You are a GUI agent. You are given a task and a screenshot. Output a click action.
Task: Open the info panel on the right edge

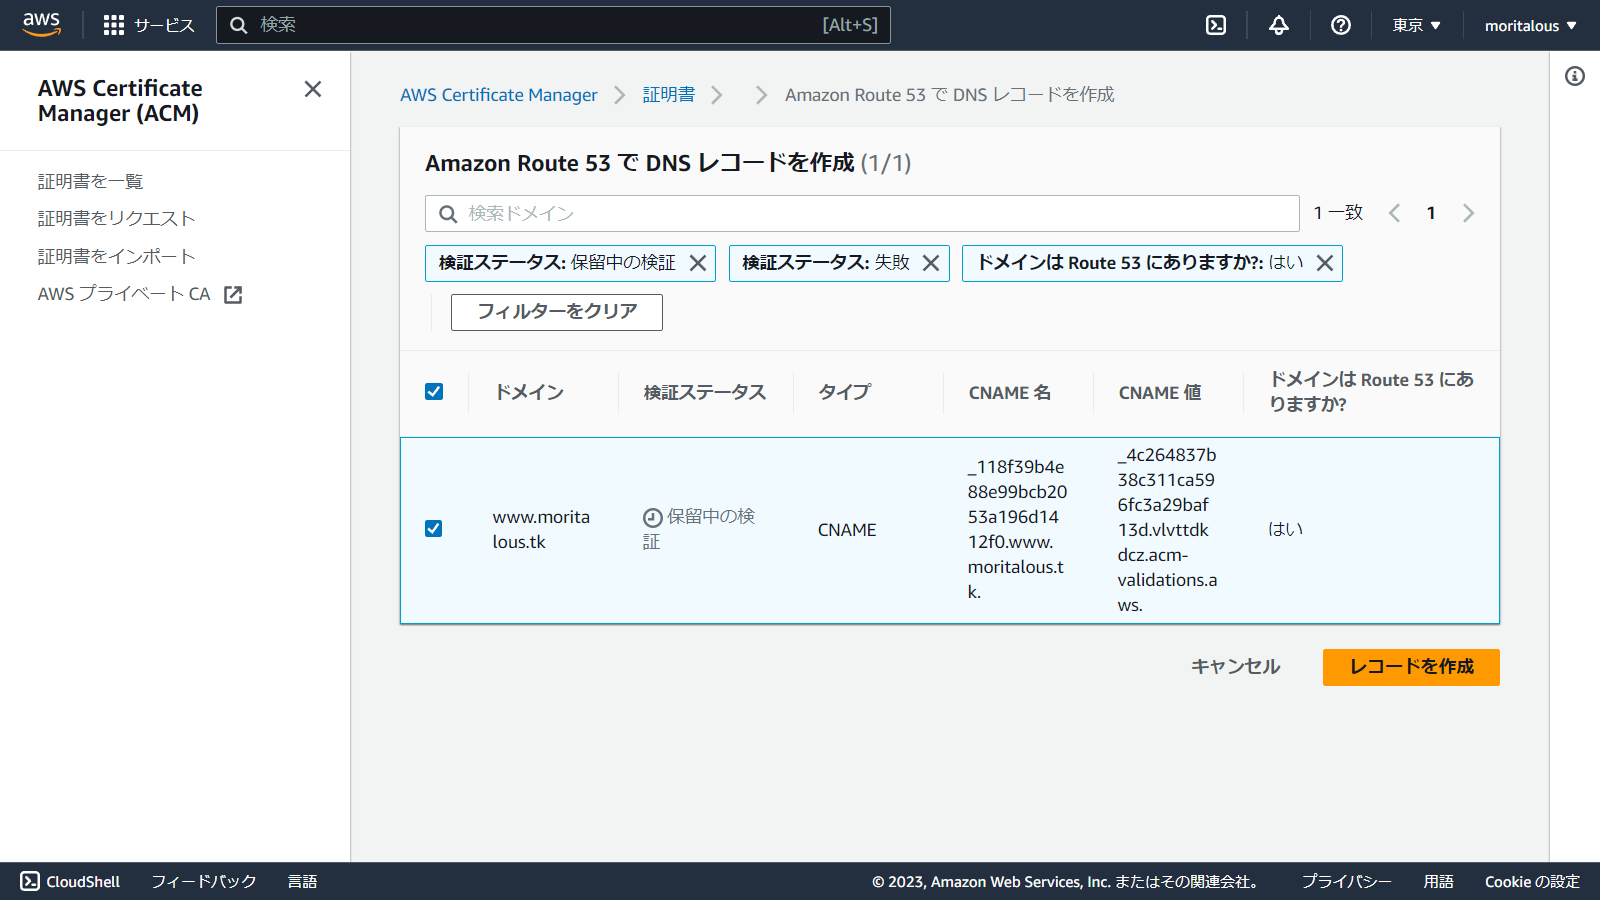1577,76
